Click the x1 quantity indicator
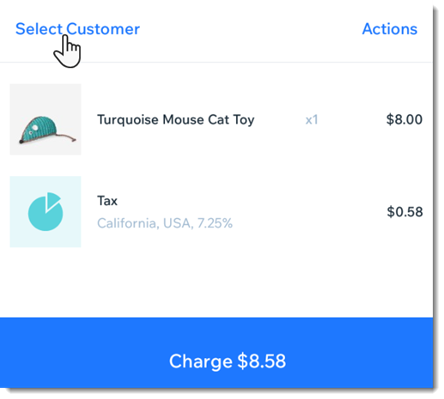This screenshot has height=399, width=444. coord(312,120)
